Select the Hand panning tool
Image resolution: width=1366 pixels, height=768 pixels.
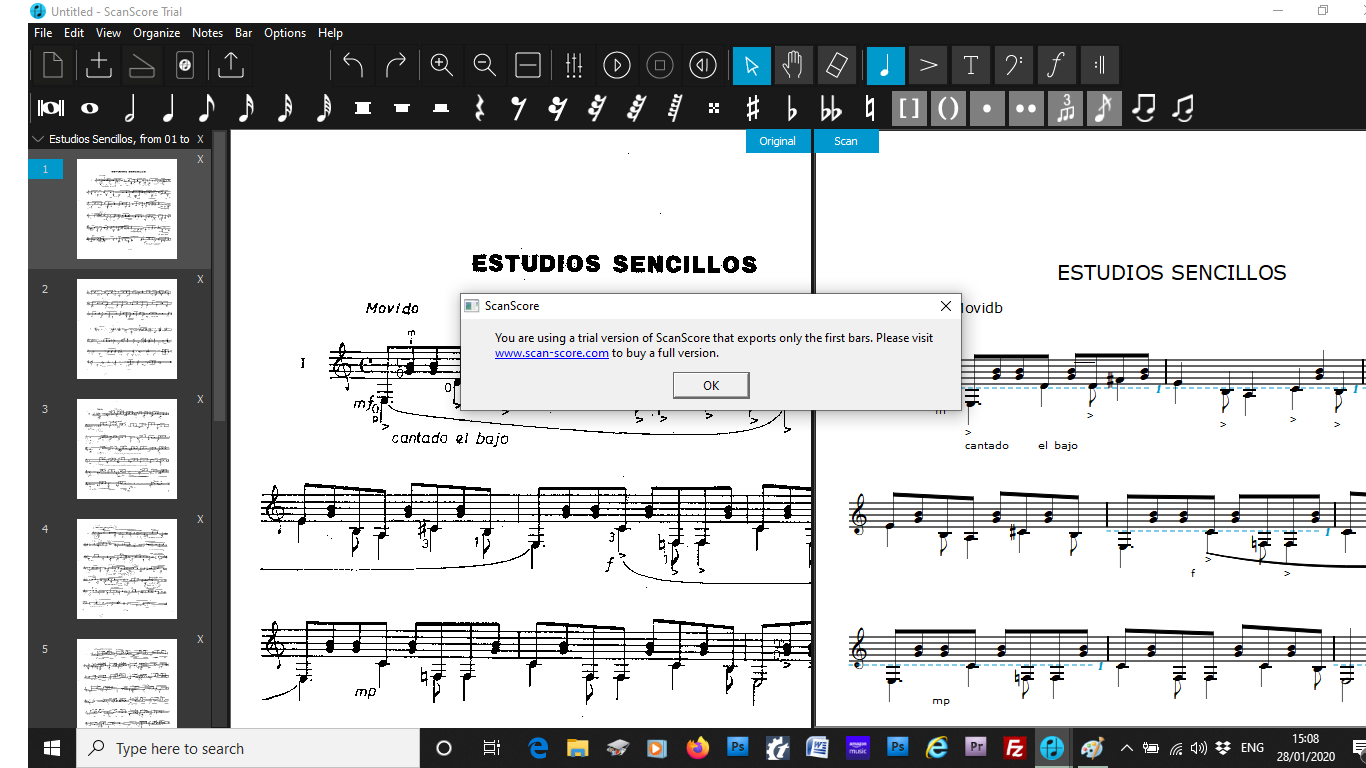(794, 65)
